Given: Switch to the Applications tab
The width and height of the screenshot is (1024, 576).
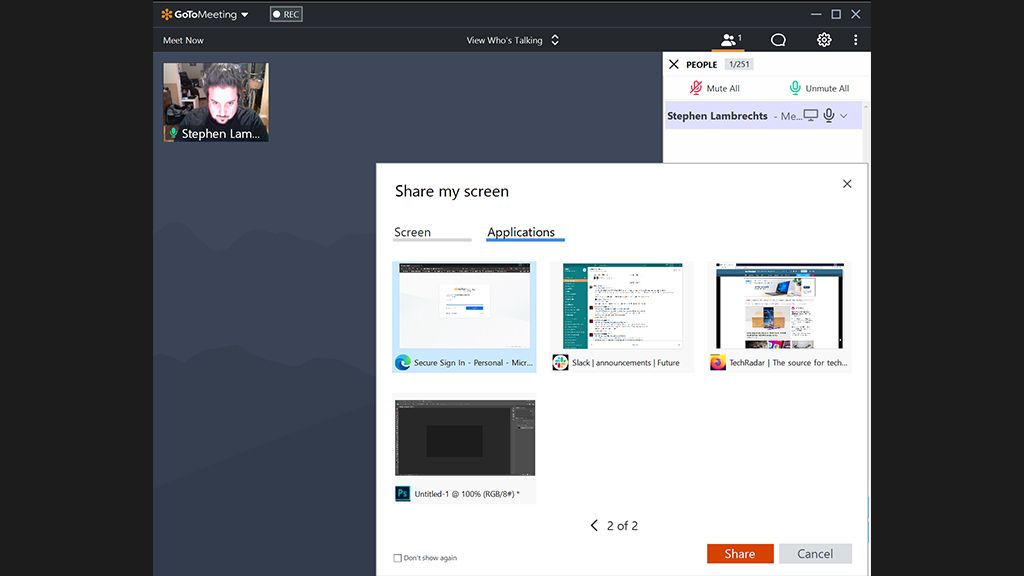Looking at the screenshot, I should click(524, 232).
